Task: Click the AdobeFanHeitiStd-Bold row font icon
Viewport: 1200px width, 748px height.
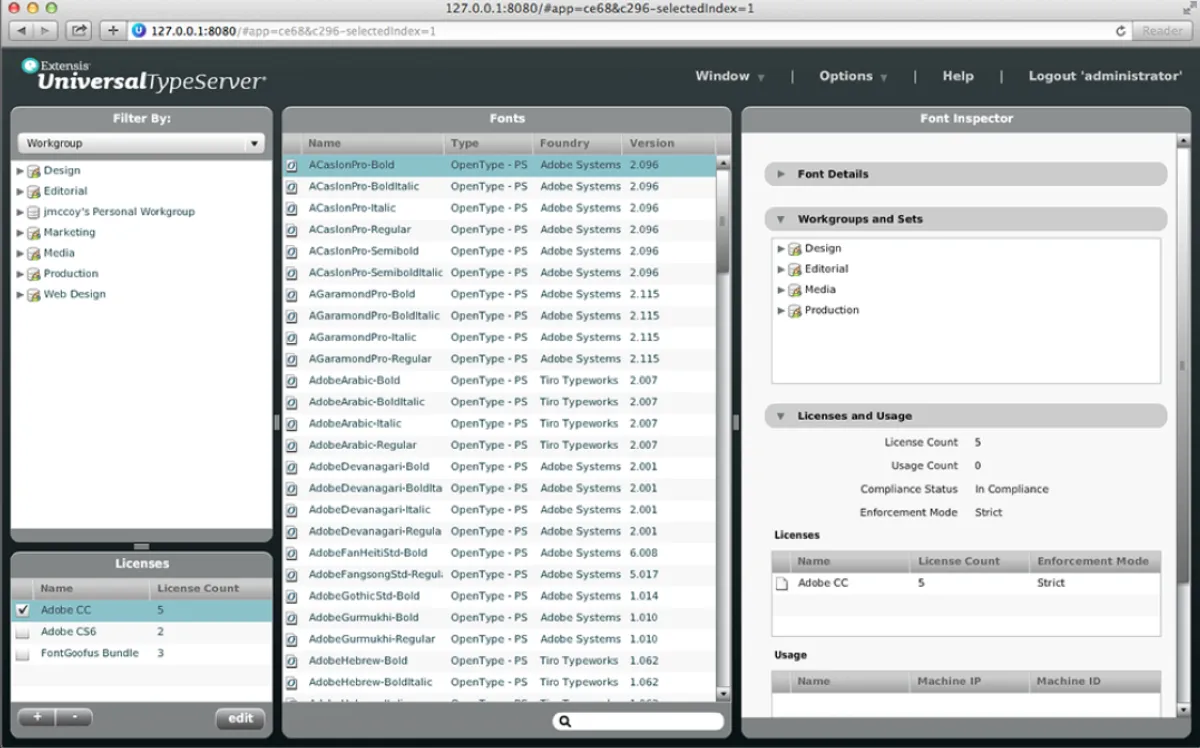Action: pos(292,553)
